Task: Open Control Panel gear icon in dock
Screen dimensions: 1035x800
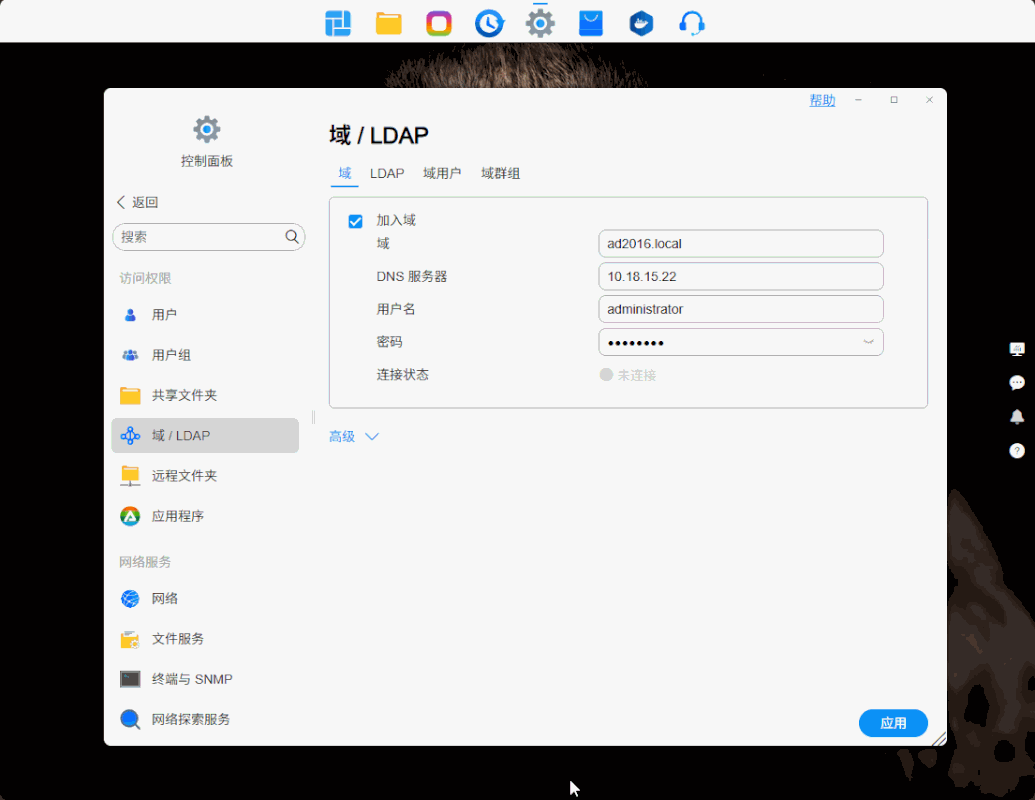Action: [x=540, y=24]
